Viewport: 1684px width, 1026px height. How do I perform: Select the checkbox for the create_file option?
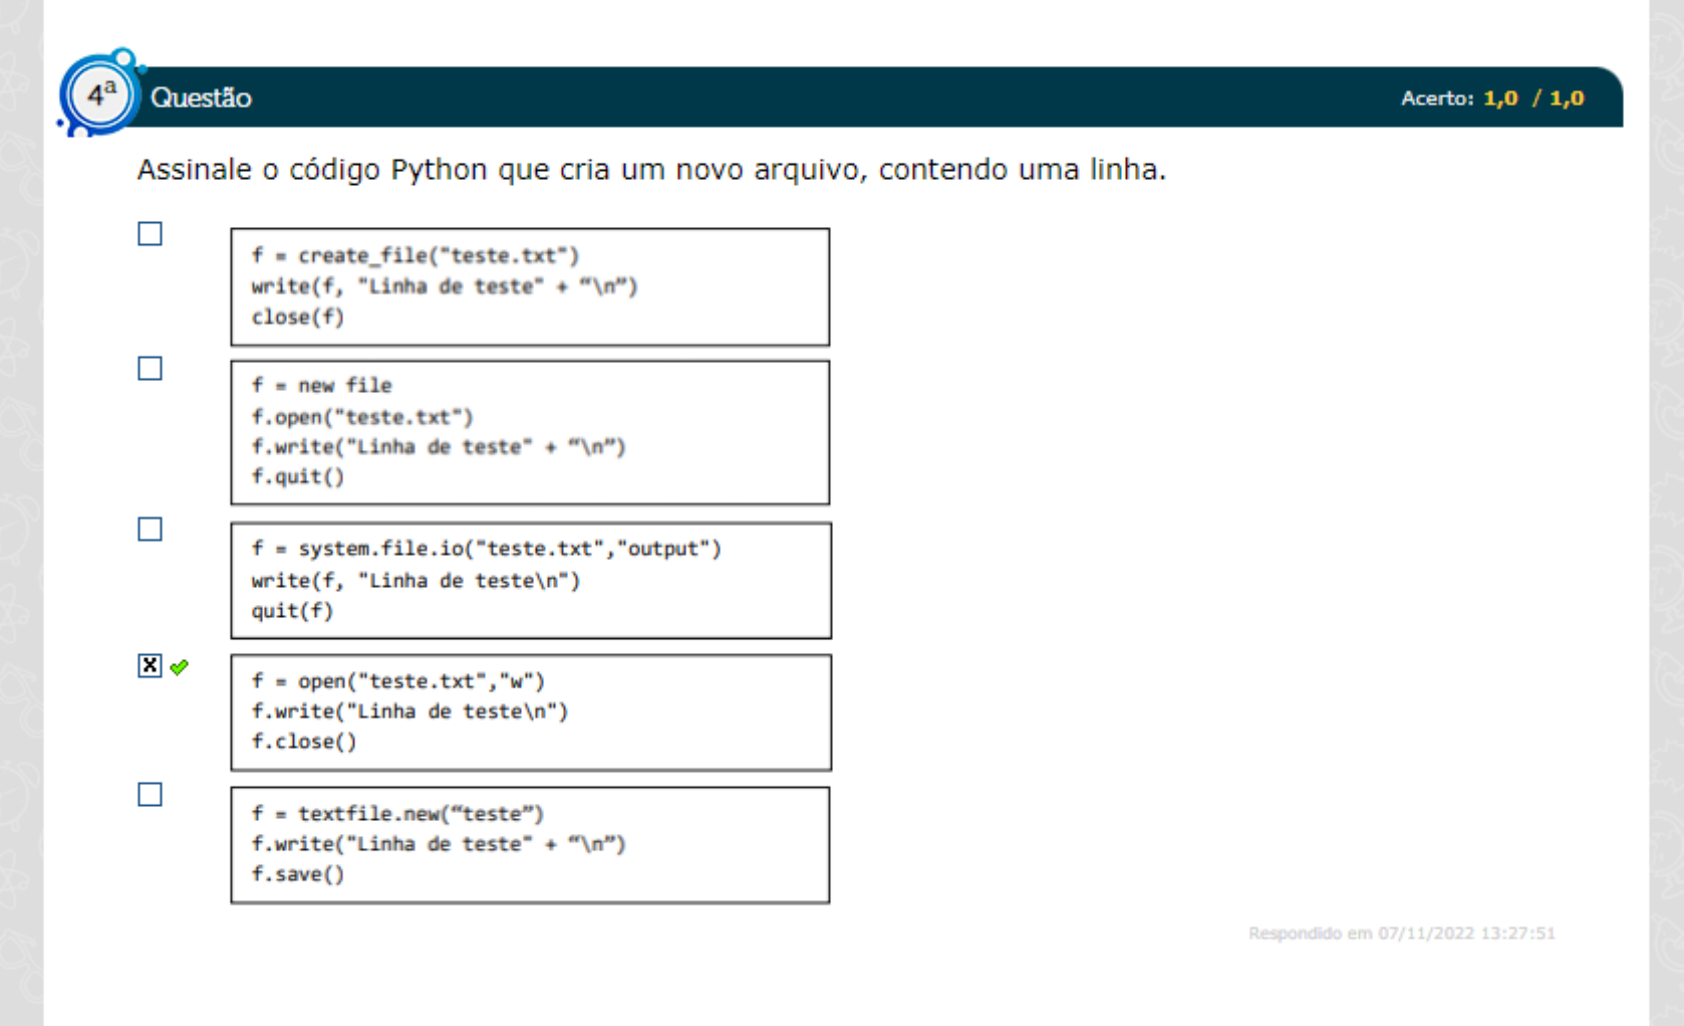(148, 234)
